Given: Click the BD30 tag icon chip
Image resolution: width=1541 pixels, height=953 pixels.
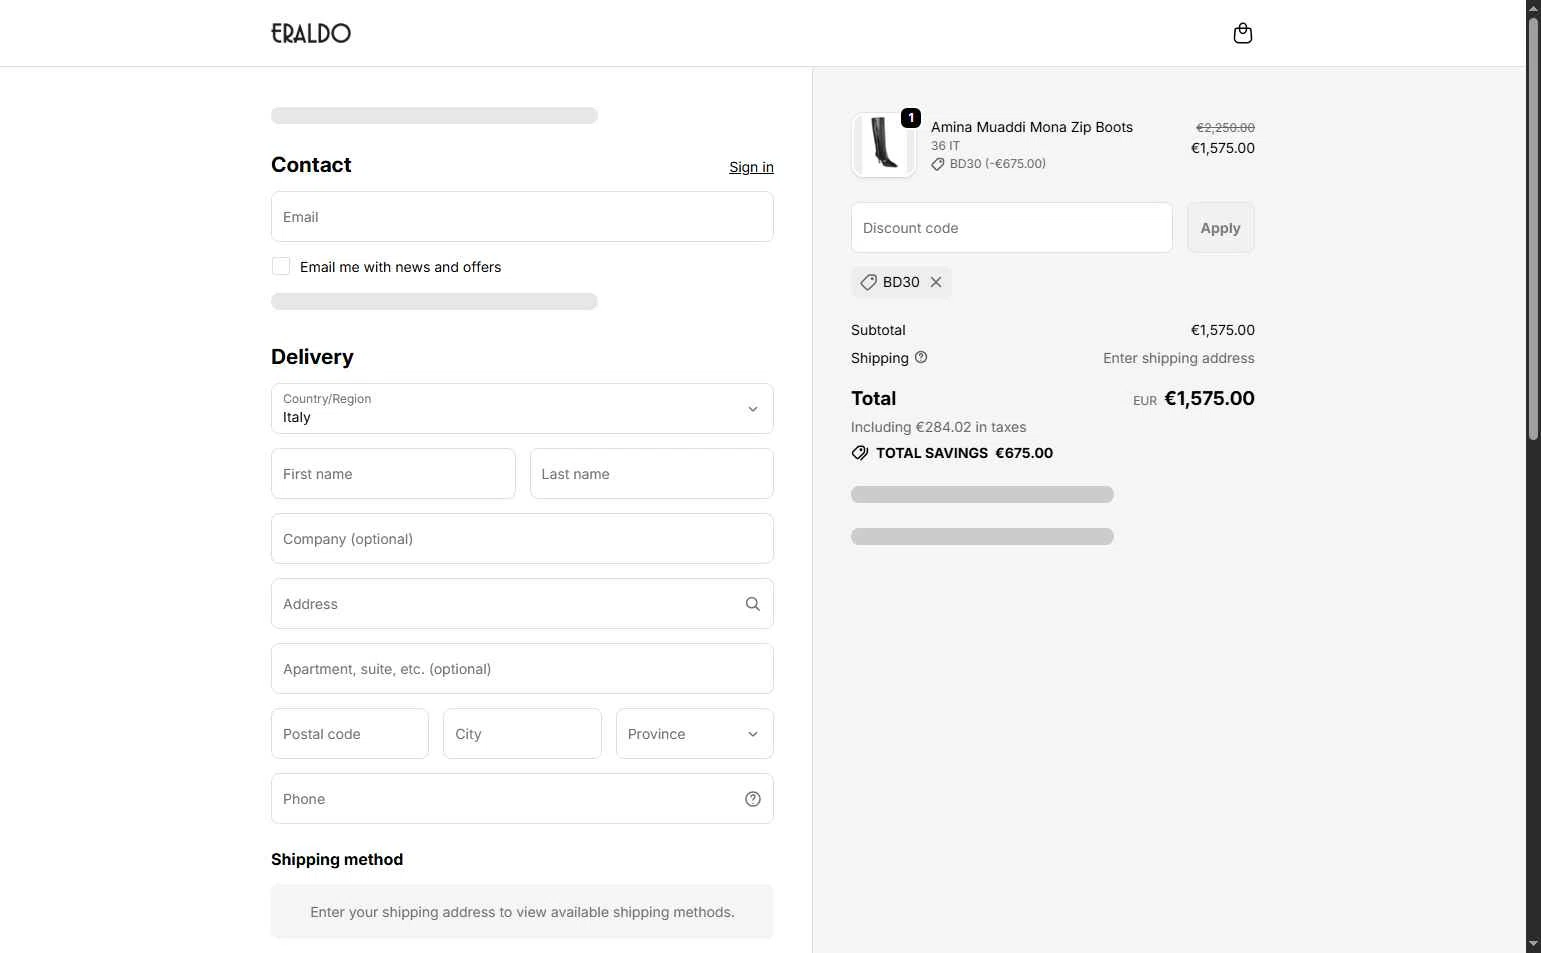Looking at the screenshot, I should click(x=869, y=282).
